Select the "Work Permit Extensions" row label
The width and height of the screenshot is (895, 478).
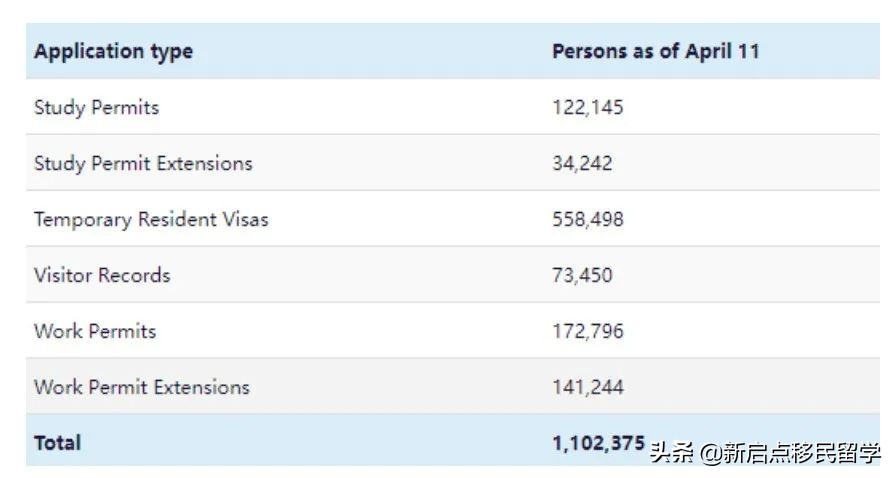pyautogui.click(x=142, y=388)
